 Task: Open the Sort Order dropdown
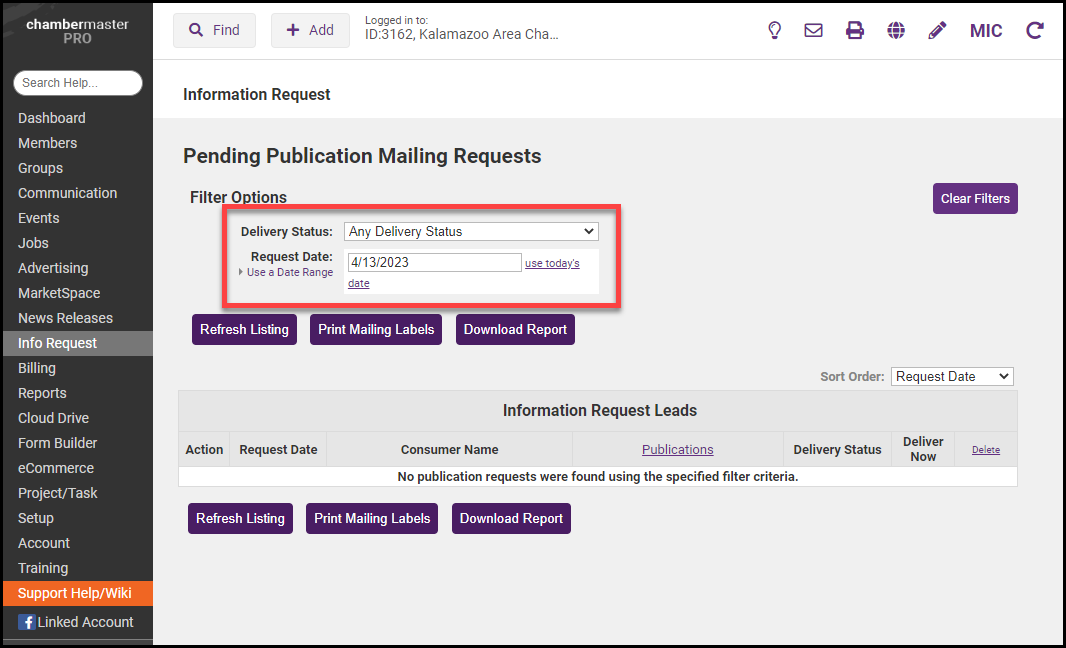coord(951,376)
